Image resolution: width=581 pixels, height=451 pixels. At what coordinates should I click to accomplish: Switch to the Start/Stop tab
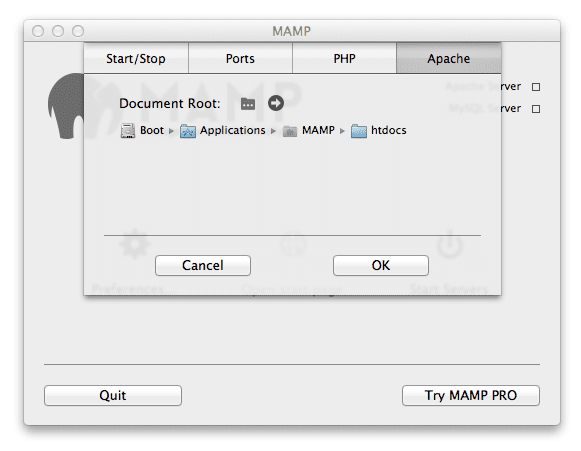pyautogui.click(x=136, y=58)
